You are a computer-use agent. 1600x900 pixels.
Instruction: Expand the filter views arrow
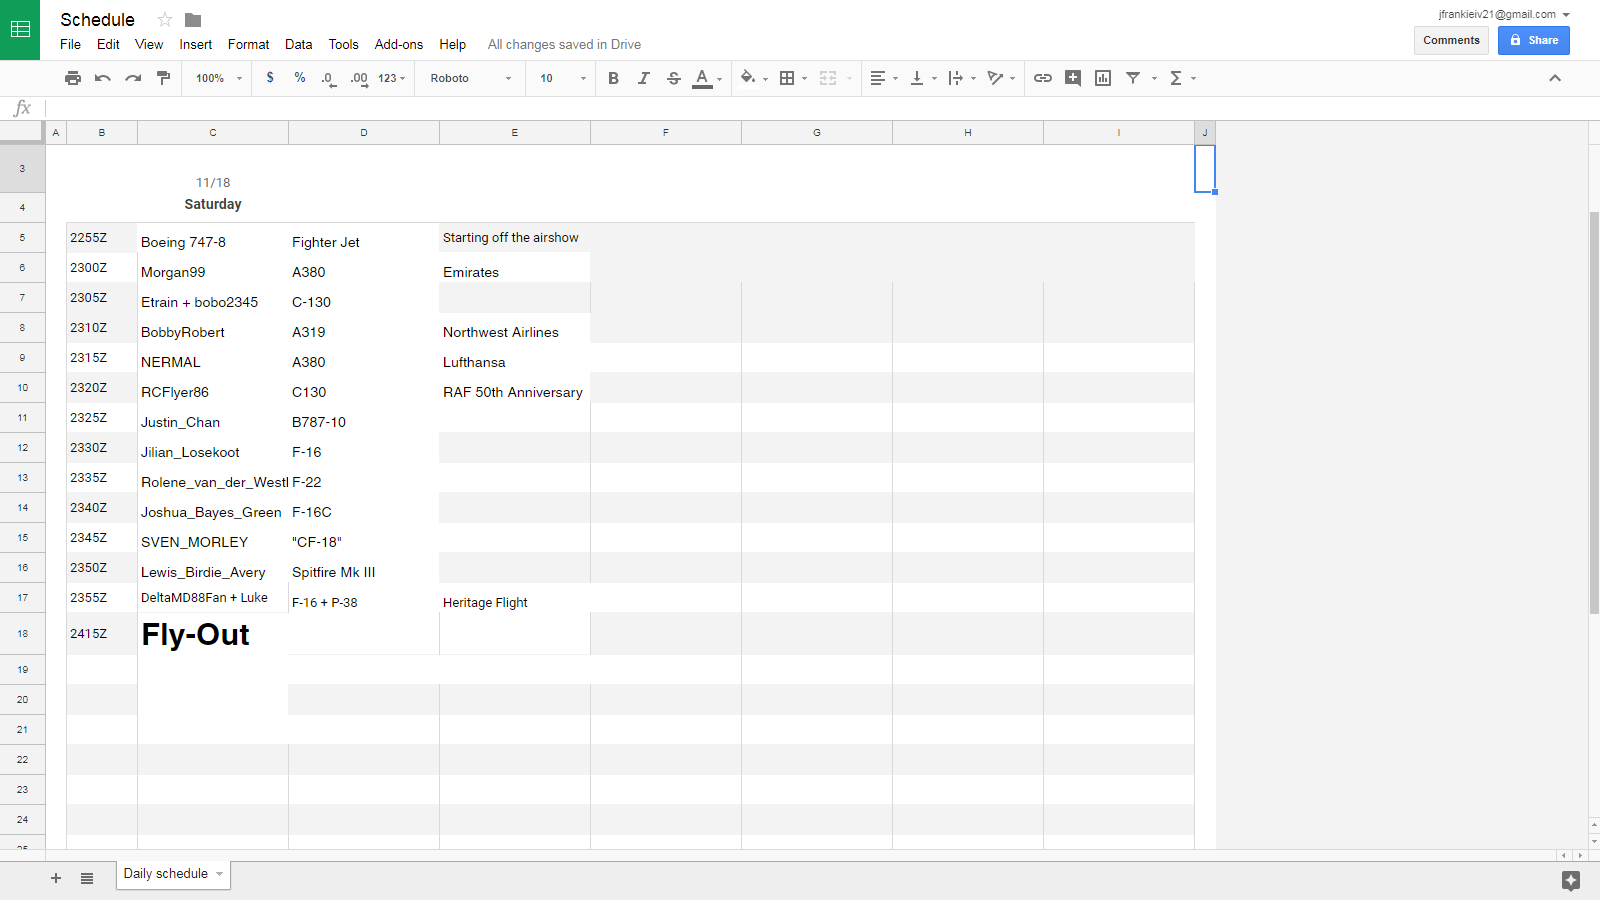pos(1154,78)
